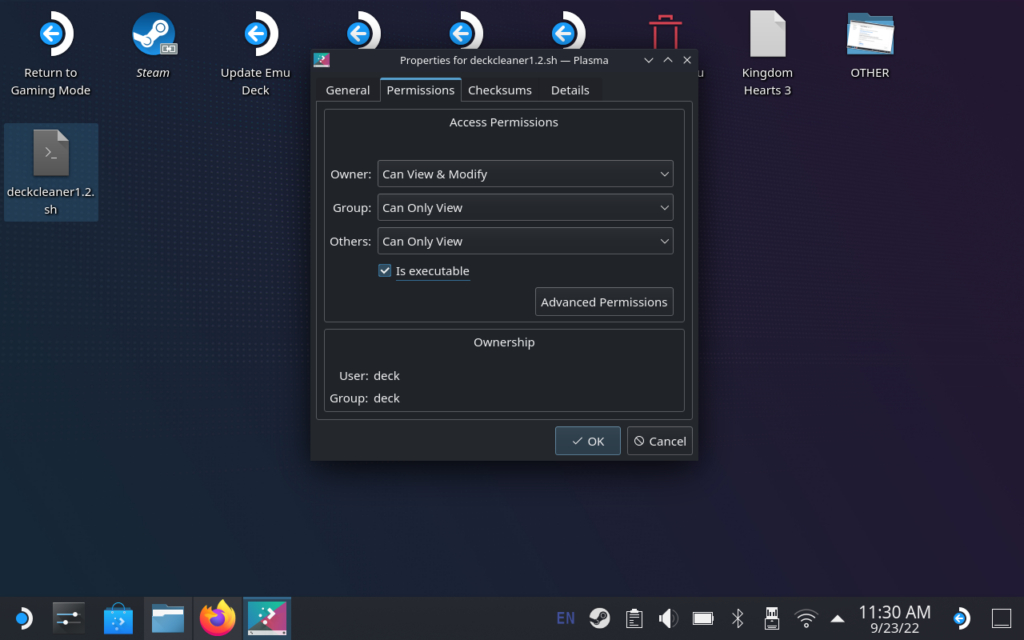
Task: Expand hidden system tray icons arrow
Action: 837,618
